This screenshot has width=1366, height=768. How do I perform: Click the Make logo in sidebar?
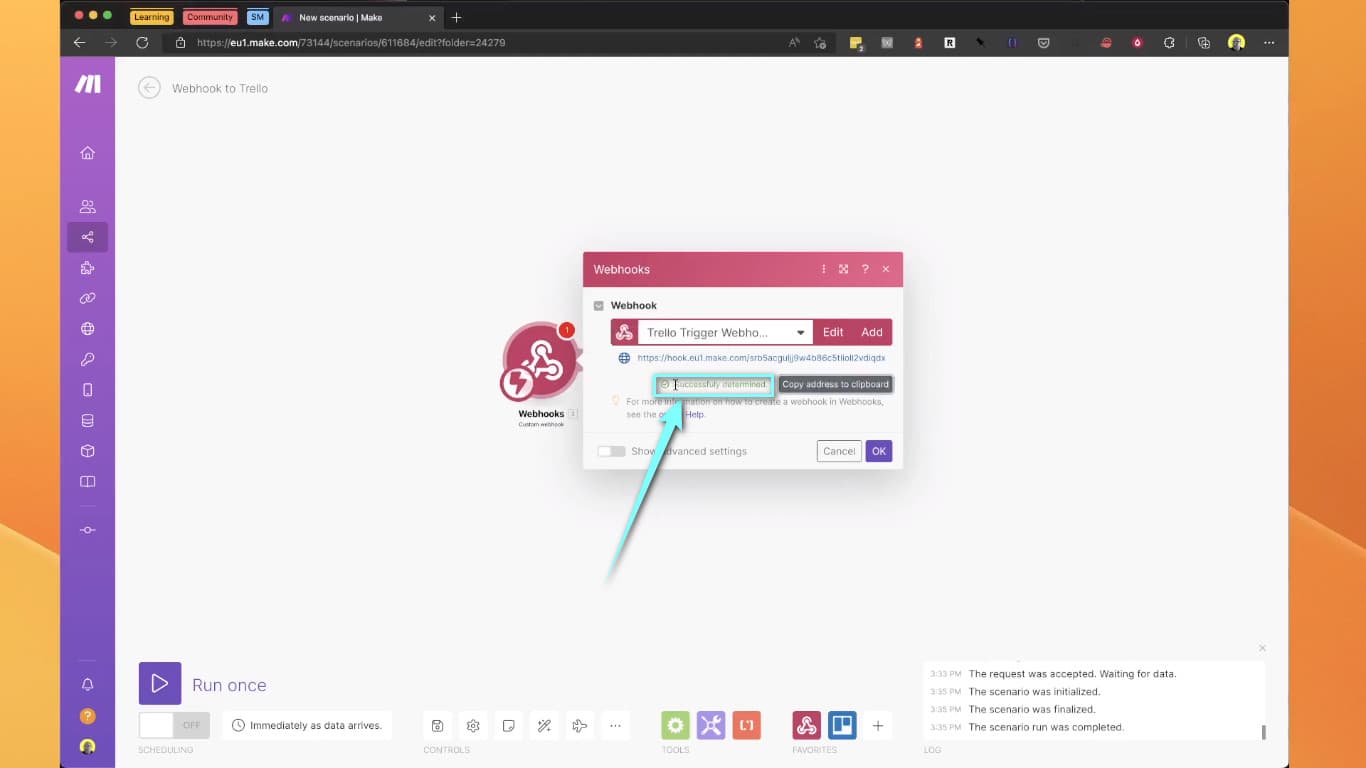[88, 85]
